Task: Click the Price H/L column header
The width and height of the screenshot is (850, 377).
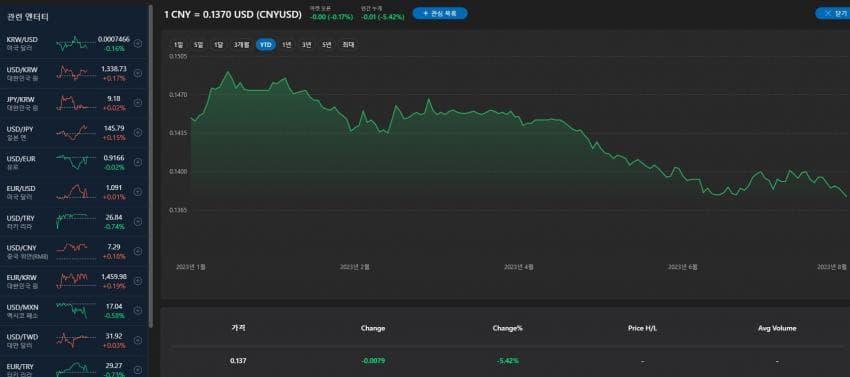Action: click(x=642, y=328)
